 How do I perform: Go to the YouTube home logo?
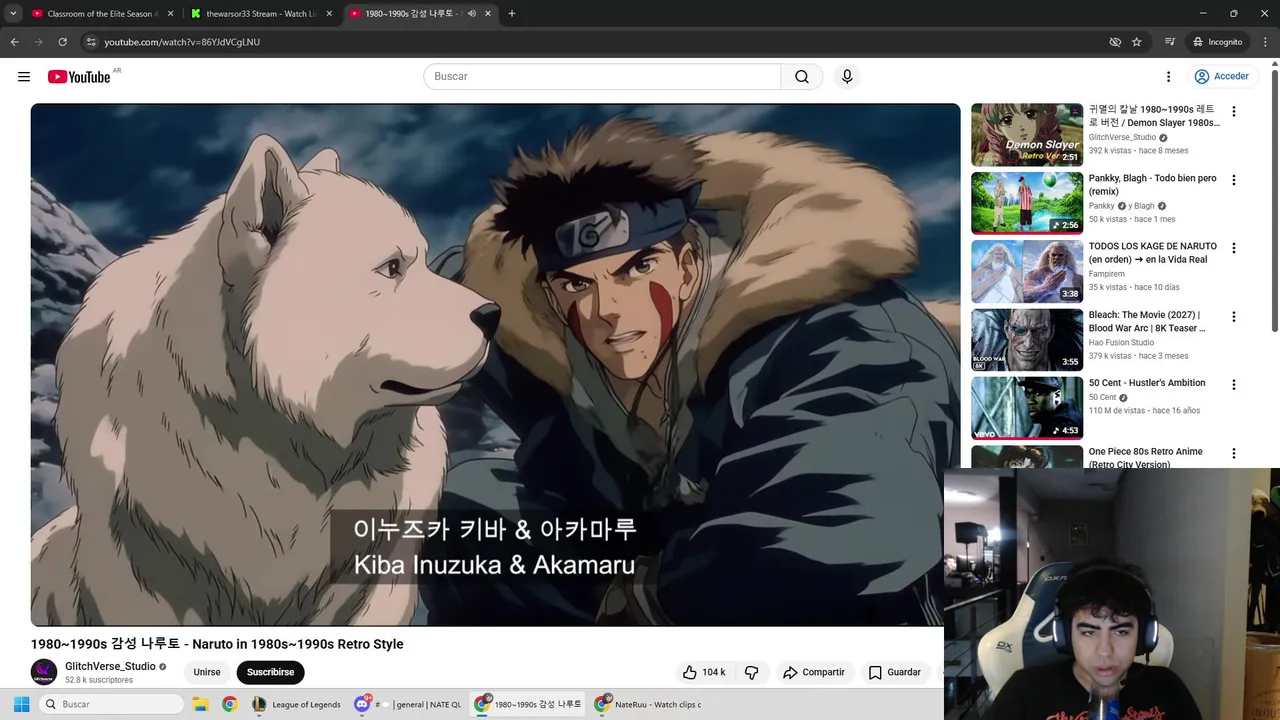78,77
